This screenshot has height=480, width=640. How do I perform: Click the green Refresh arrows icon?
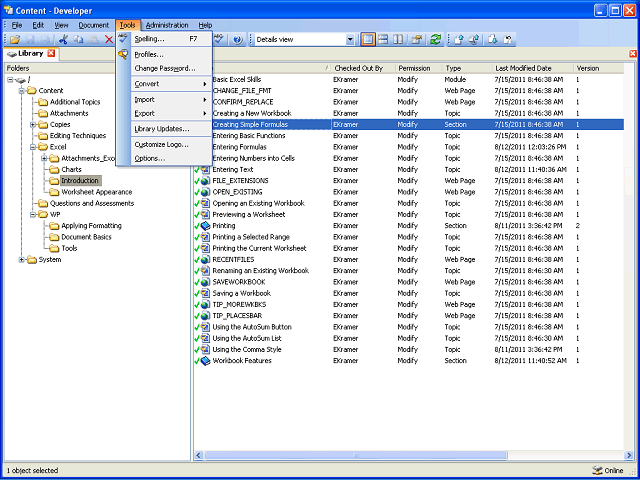435,40
